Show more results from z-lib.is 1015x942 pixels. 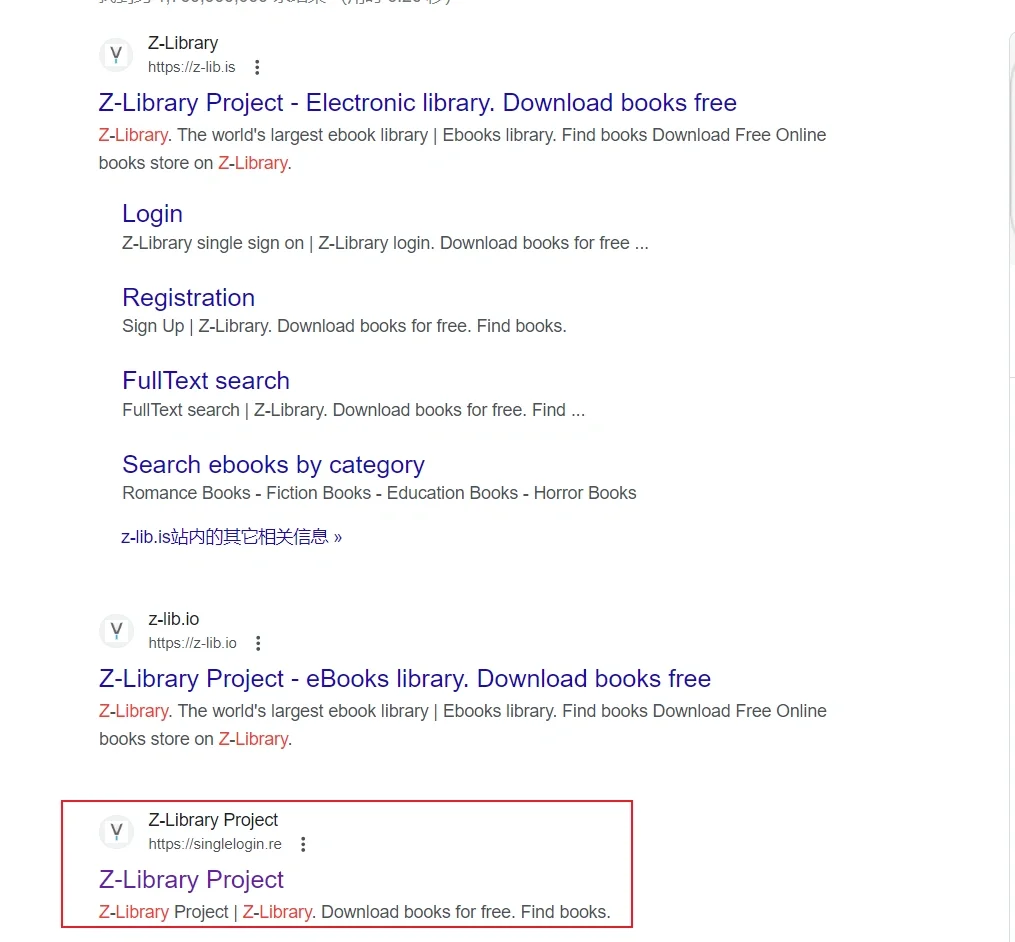pos(231,537)
